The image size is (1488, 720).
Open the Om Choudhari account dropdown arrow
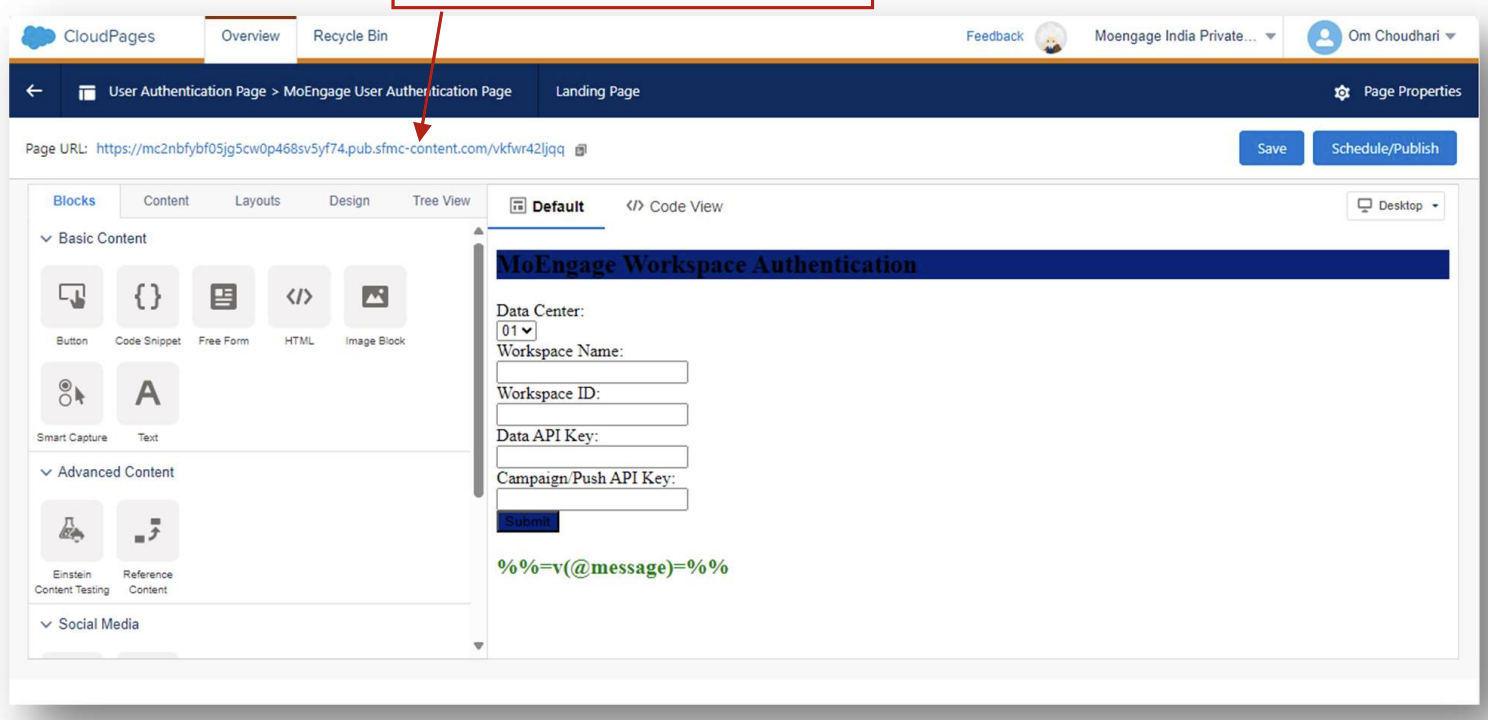tap(1451, 37)
